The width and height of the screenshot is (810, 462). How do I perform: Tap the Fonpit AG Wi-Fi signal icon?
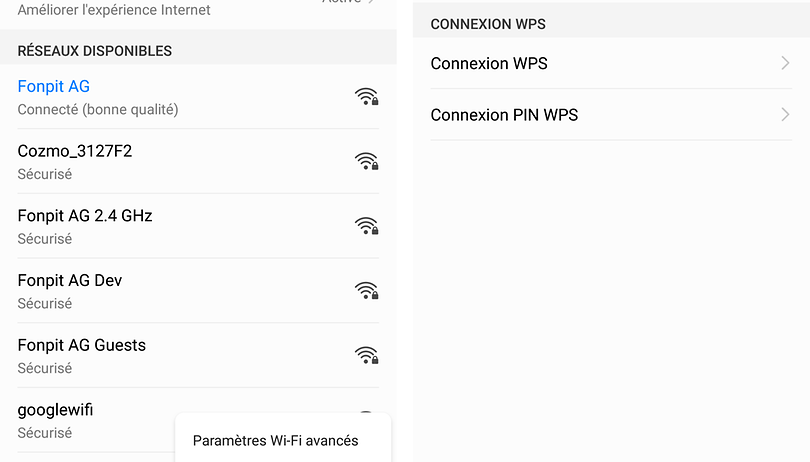(x=367, y=97)
